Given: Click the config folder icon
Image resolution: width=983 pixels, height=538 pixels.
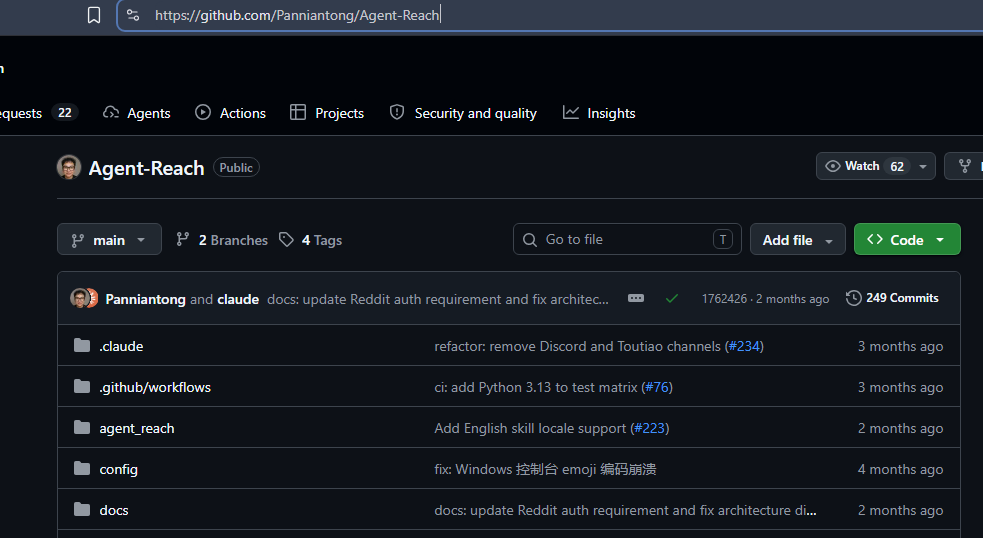Looking at the screenshot, I should pyautogui.click(x=82, y=468).
